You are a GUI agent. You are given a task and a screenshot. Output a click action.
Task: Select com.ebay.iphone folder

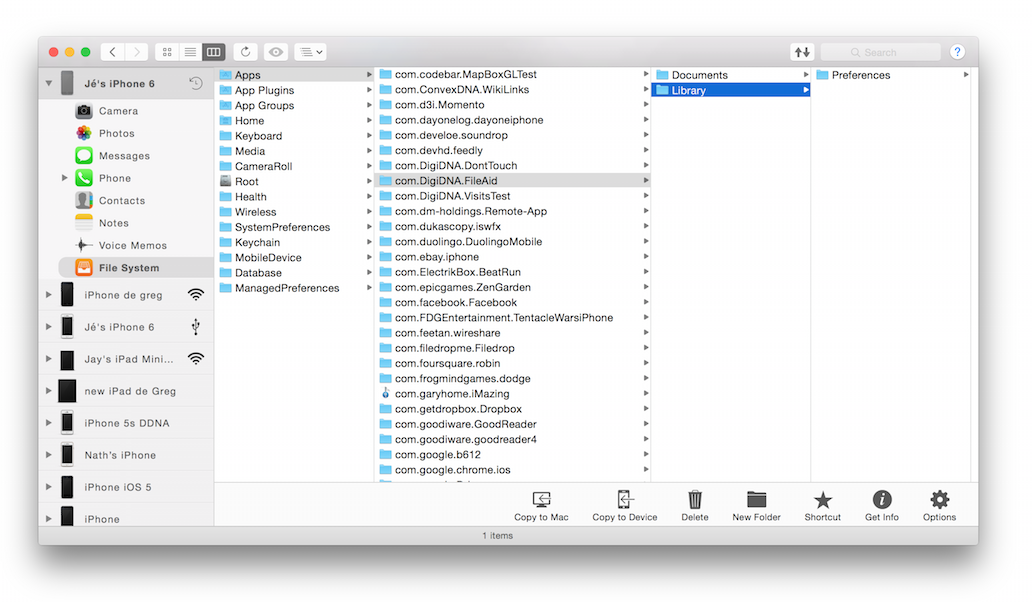(513, 257)
